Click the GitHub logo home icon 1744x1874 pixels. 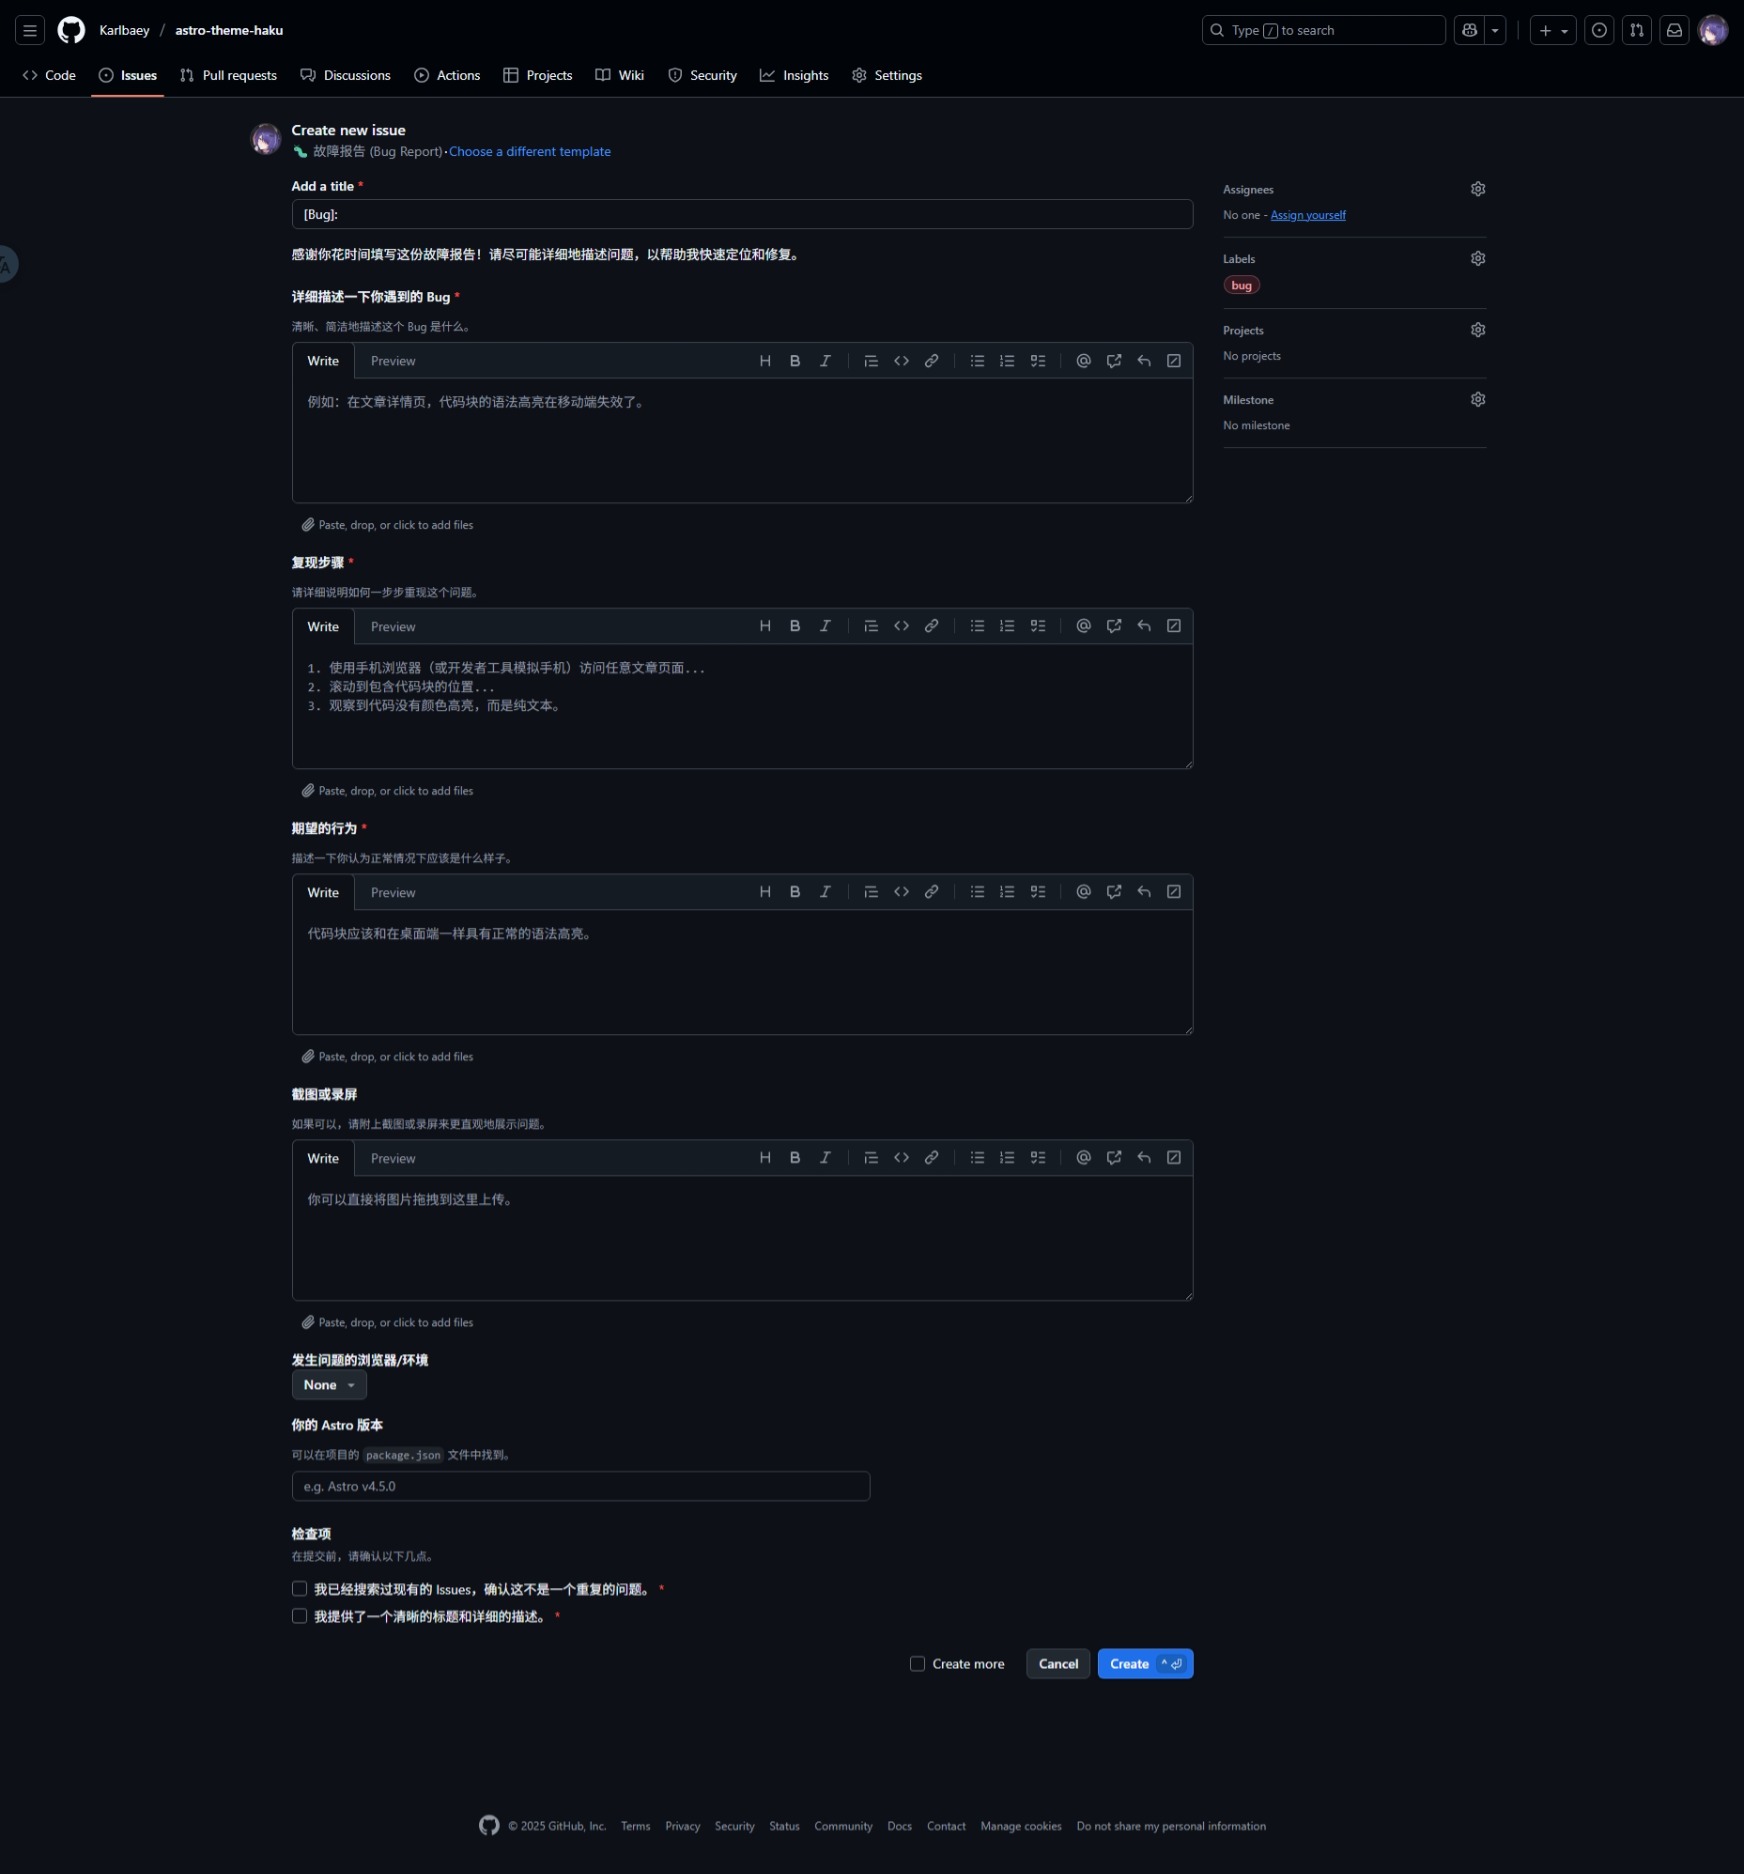click(71, 30)
